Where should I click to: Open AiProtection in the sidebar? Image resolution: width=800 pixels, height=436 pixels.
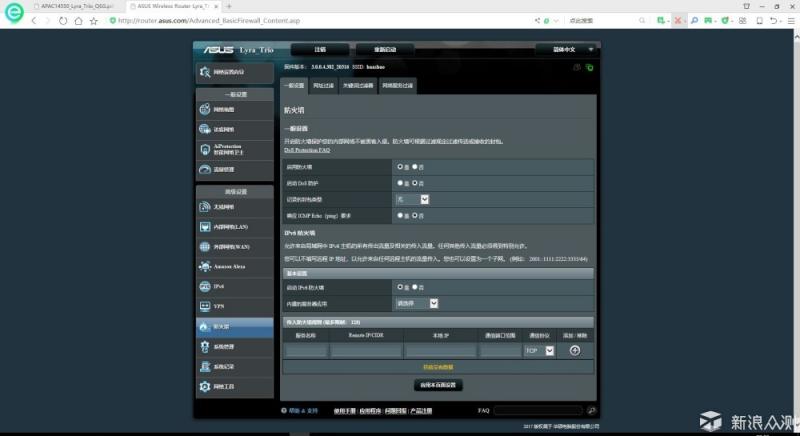235,149
